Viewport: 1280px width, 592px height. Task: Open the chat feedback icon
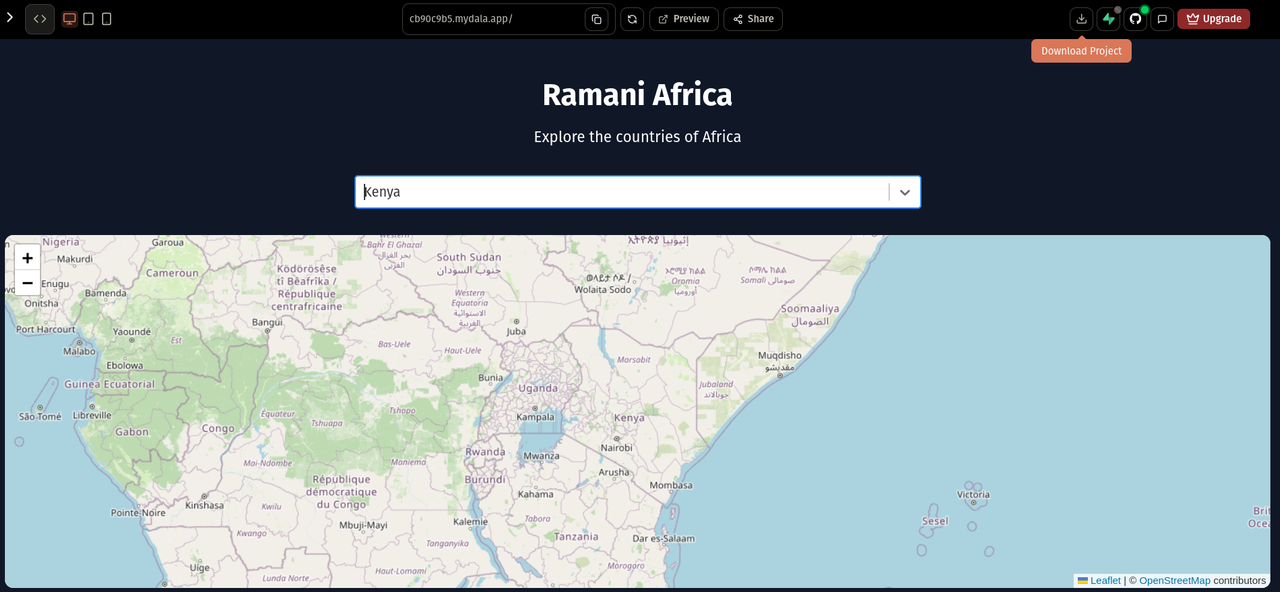pos(1162,19)
